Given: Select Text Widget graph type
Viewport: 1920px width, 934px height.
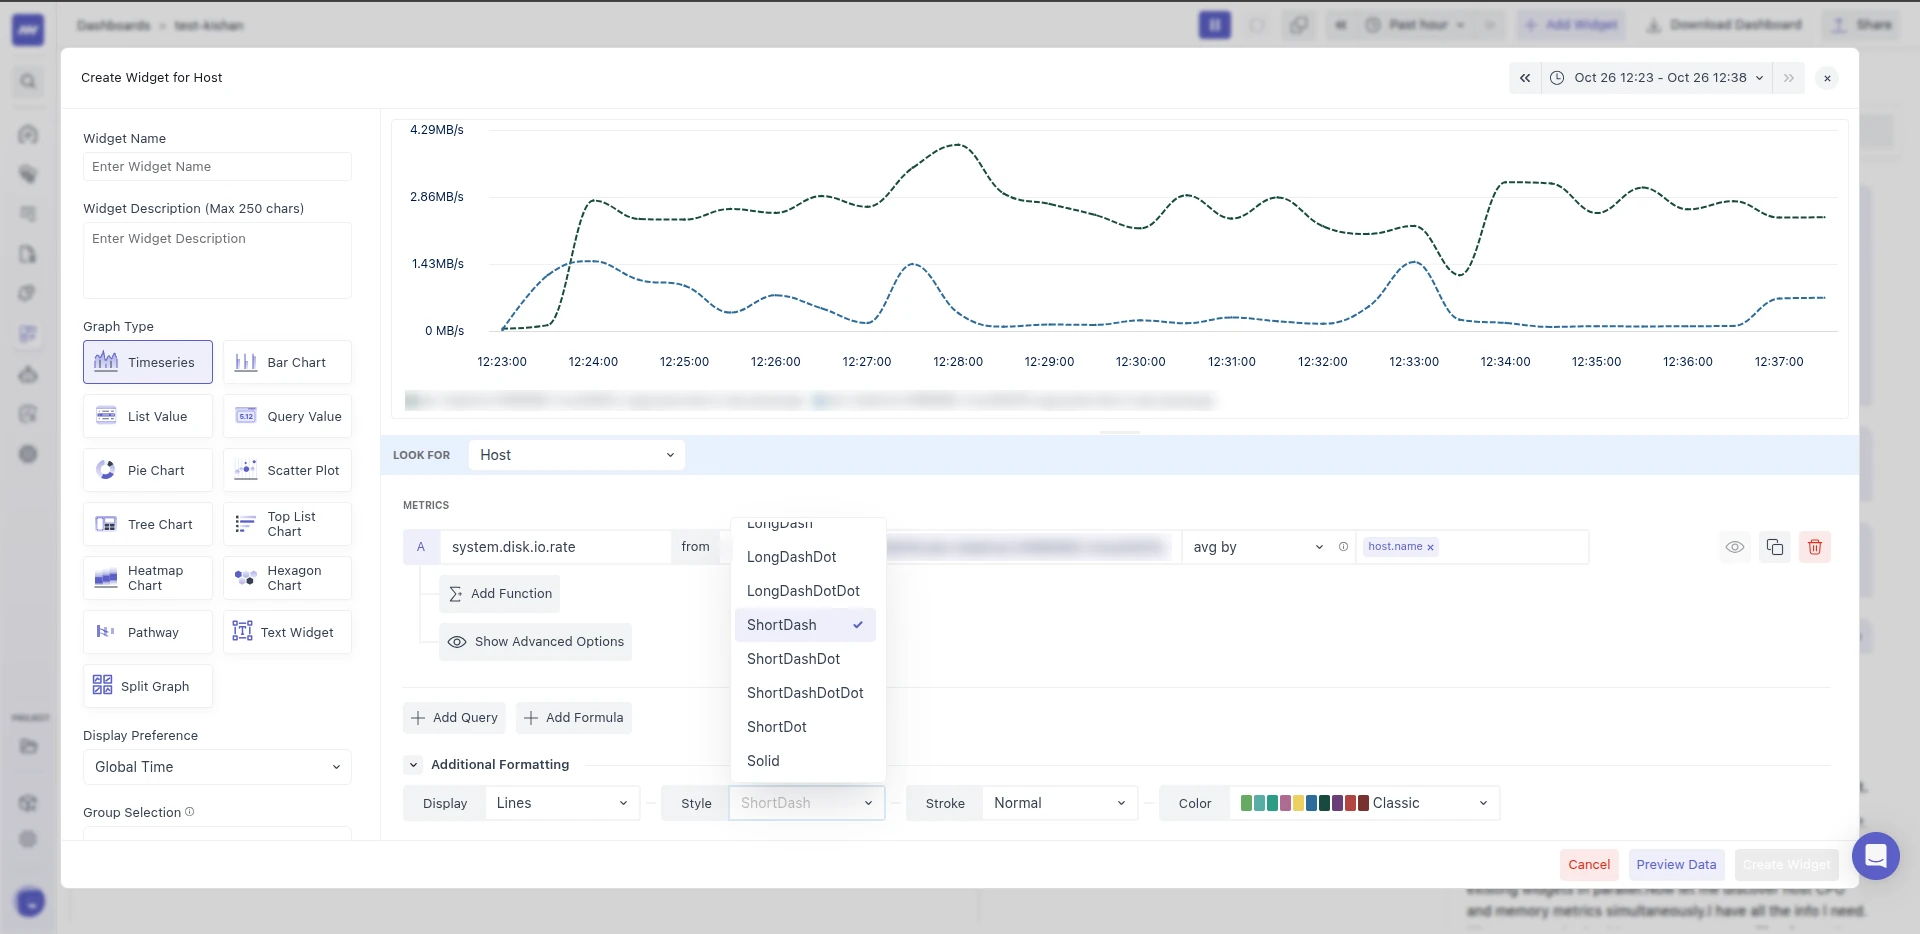Looking at the screenshot, I should [287, 632].
